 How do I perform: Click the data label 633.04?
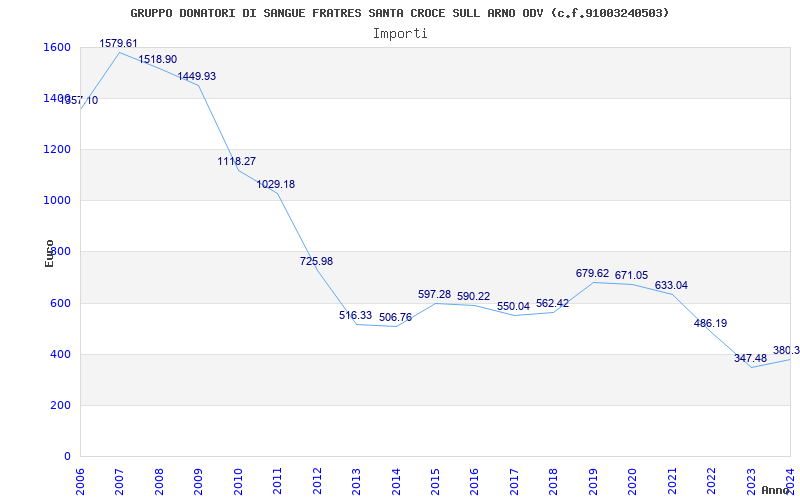[671, 286]
